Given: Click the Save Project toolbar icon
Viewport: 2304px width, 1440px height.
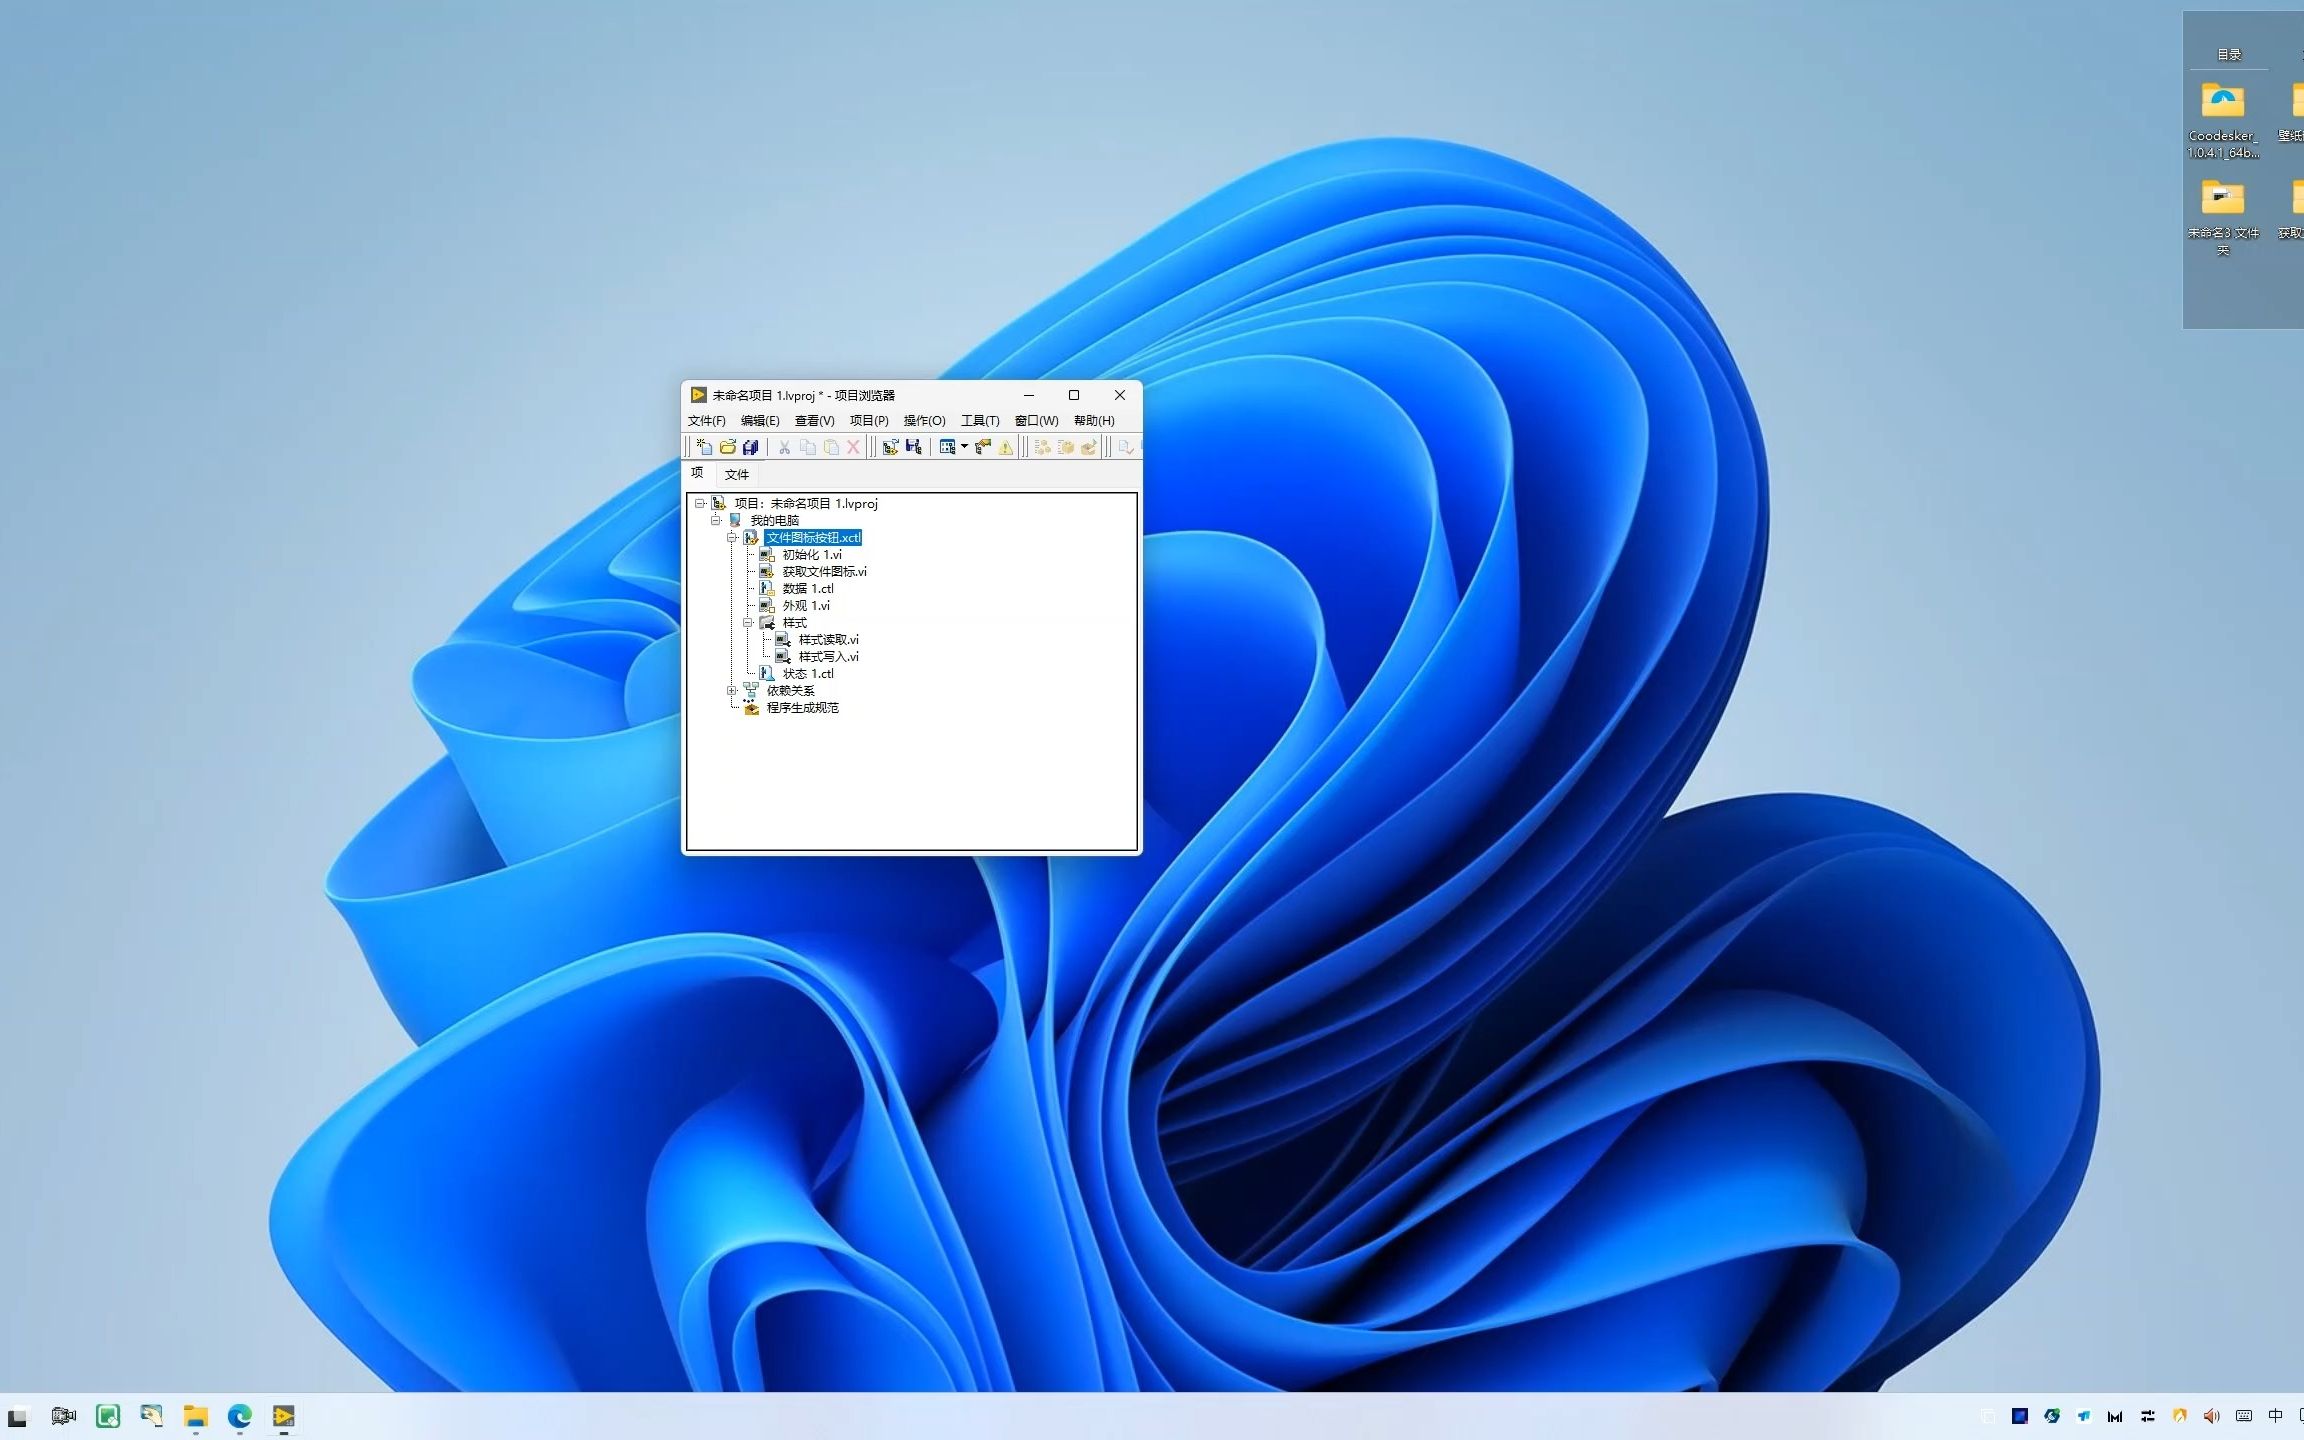Looking at the screenshot, I should pos(913,447).
